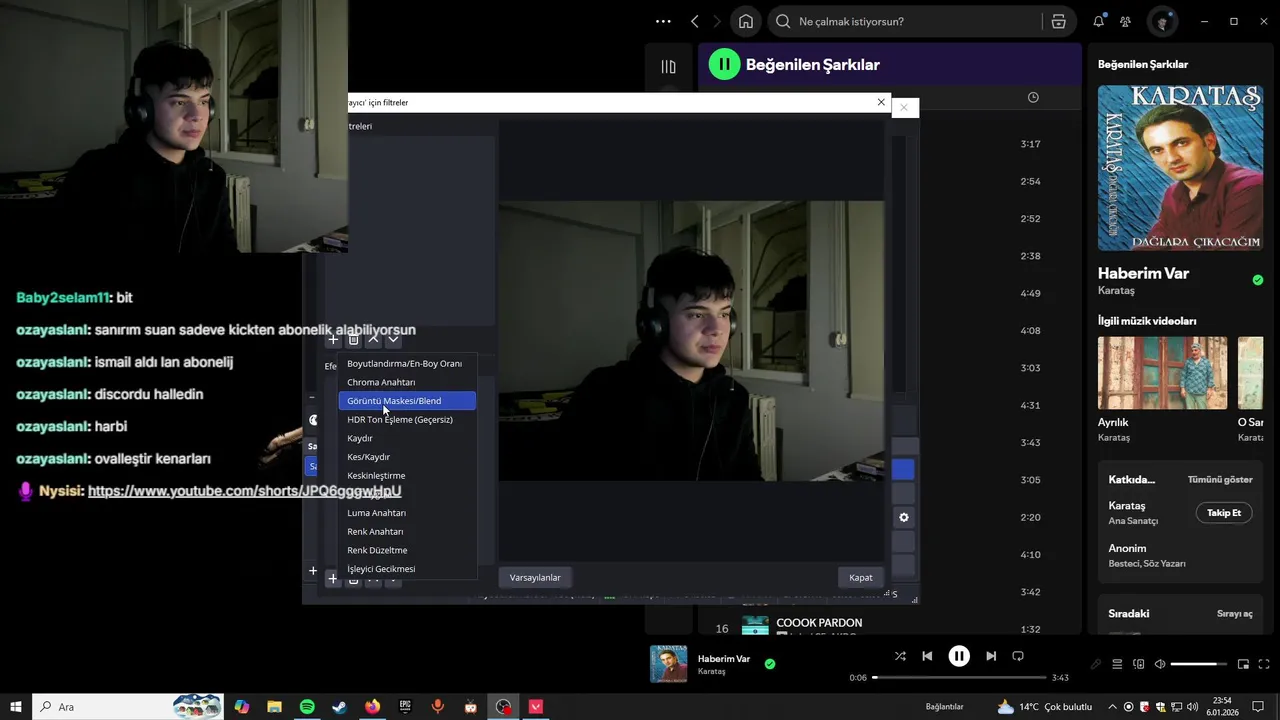Image resolution: width=1280 pixels, height=720 pixels.
Task: Move filter down with upper chevron
Action: point(393,340)
